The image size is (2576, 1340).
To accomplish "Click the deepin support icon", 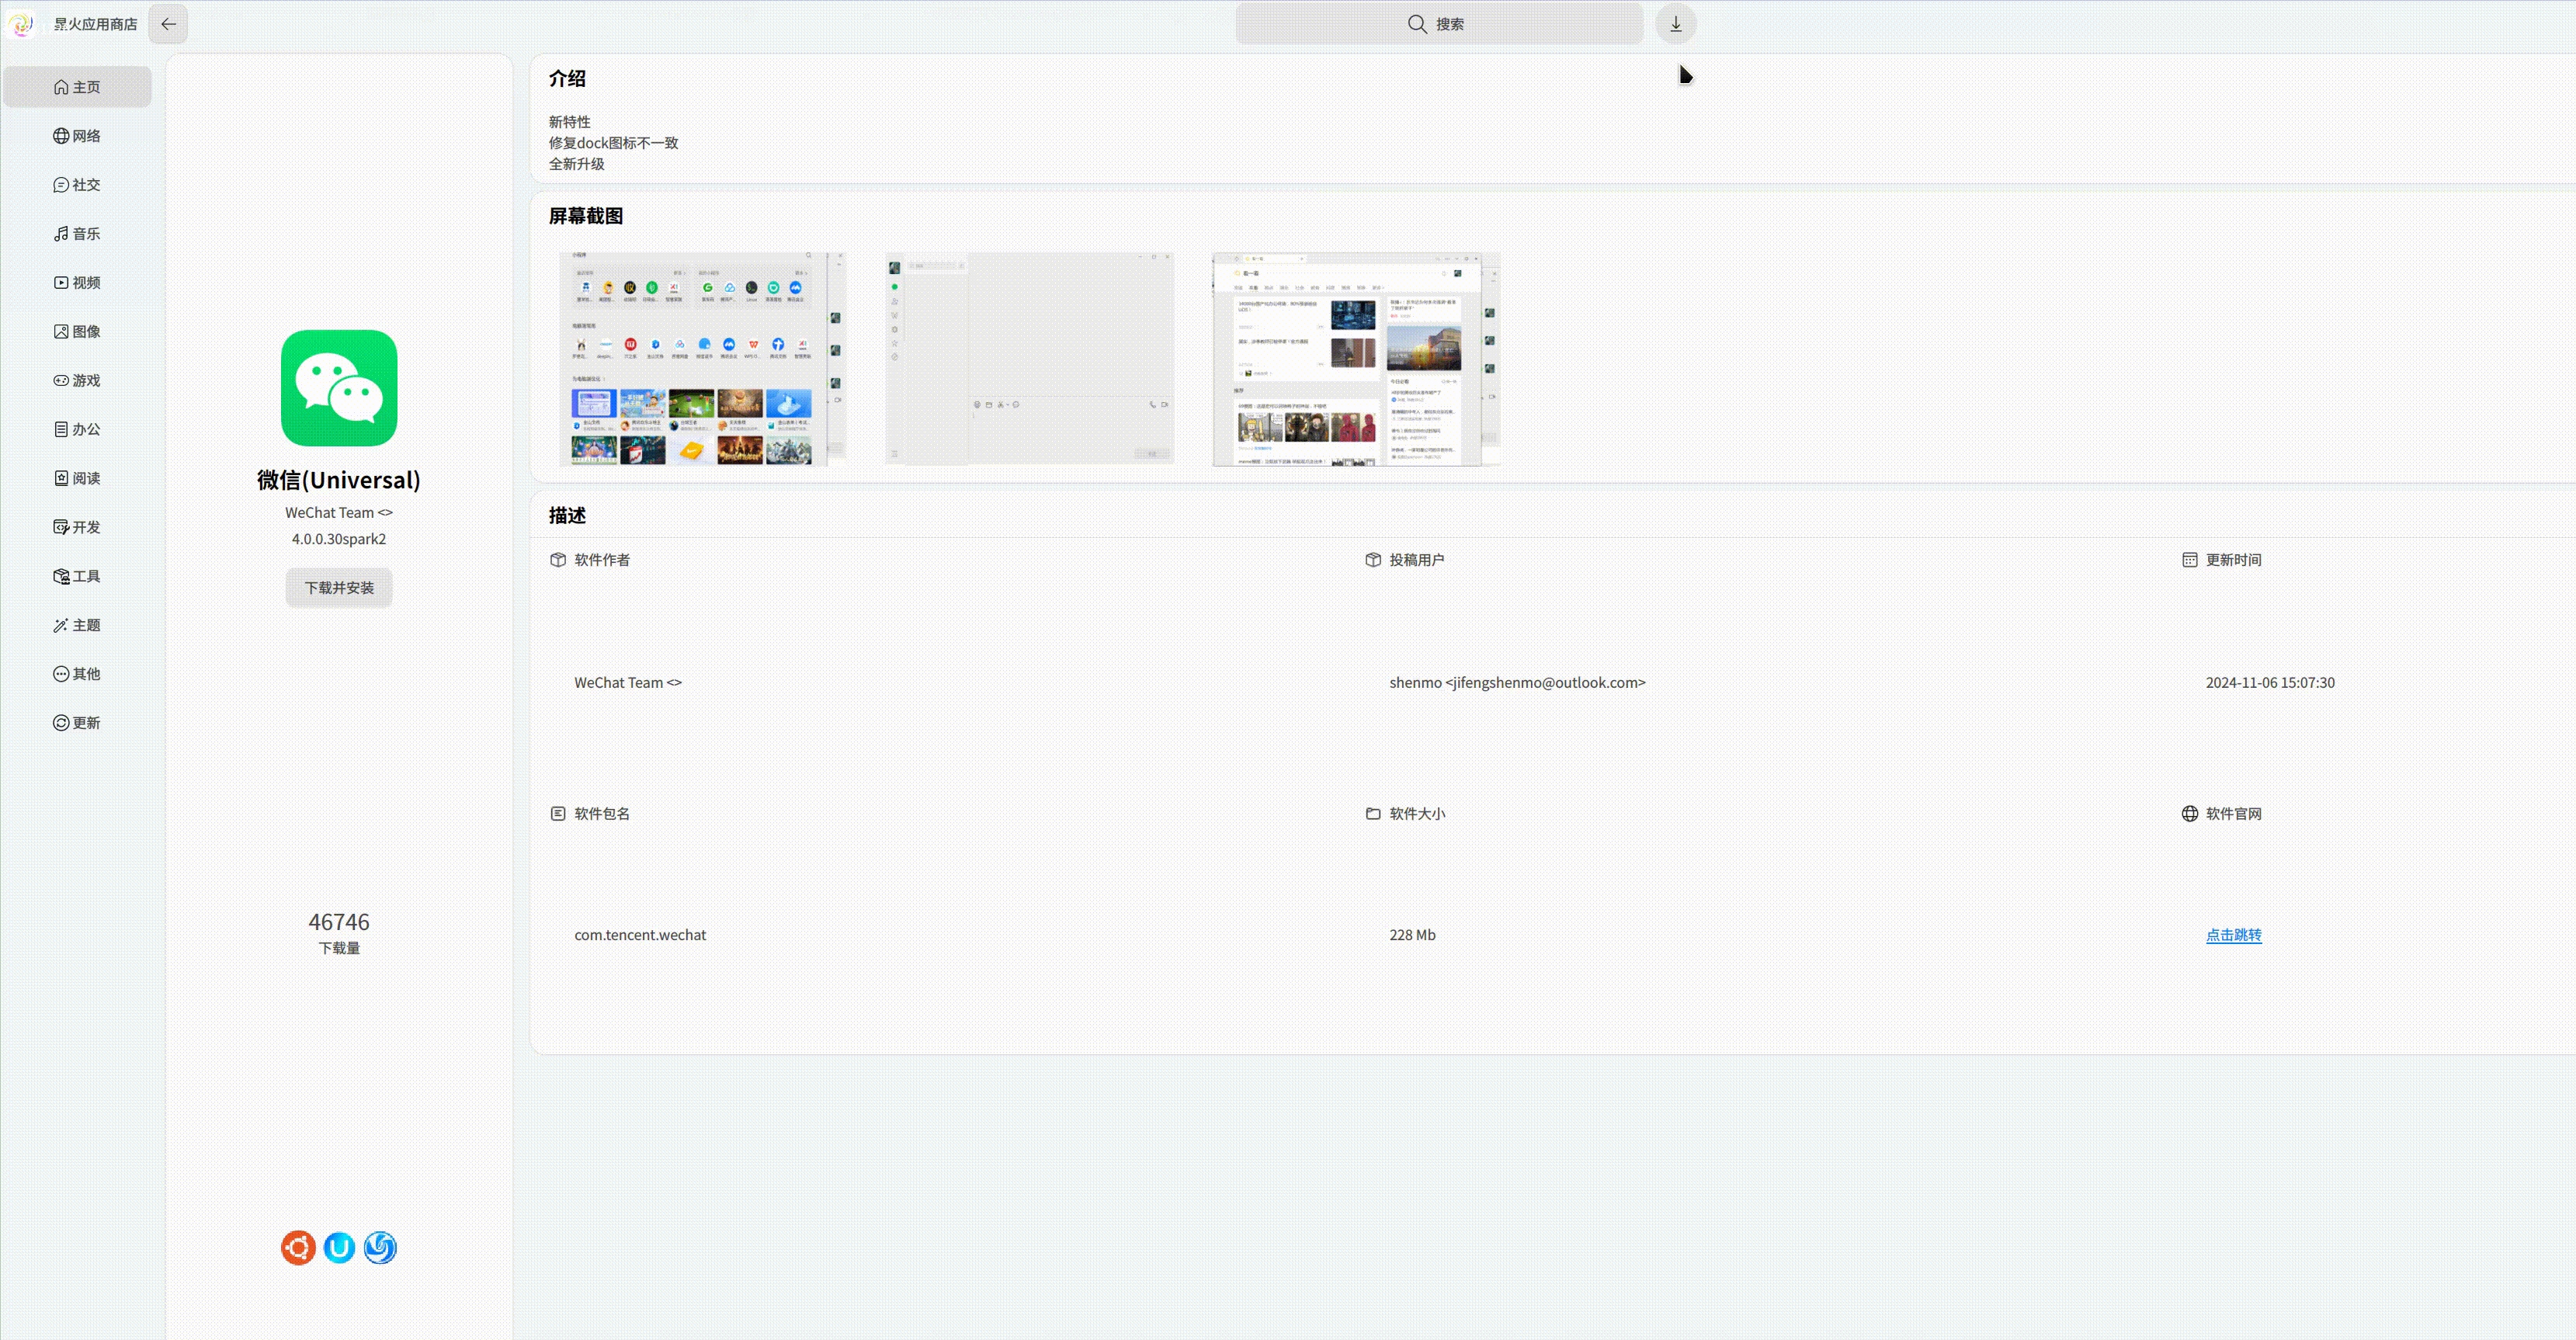I will click(380, 1248).
